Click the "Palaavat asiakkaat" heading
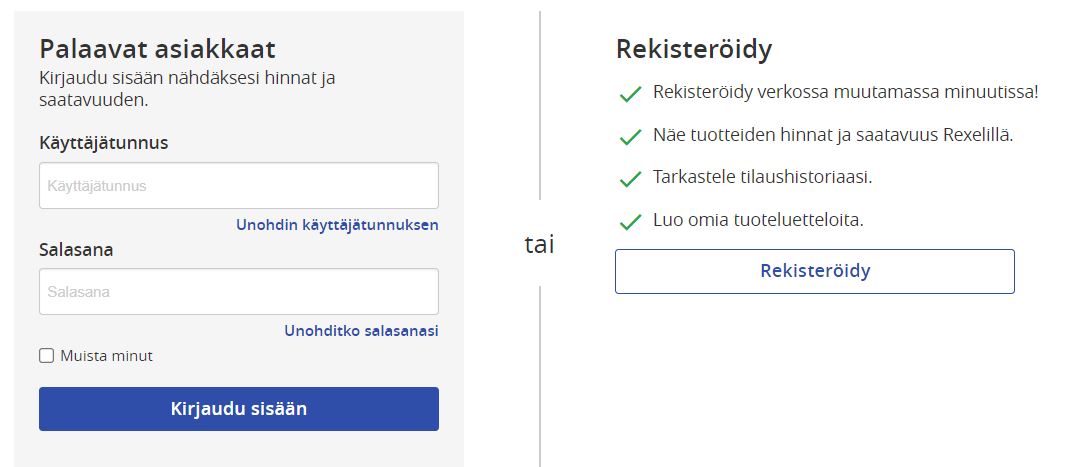 (x=157, y=48)
